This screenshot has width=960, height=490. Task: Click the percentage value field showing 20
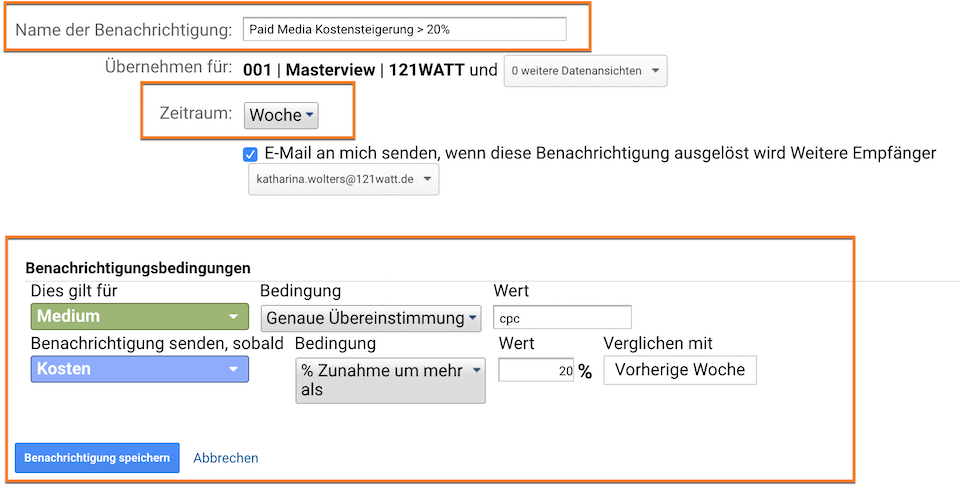536,370
